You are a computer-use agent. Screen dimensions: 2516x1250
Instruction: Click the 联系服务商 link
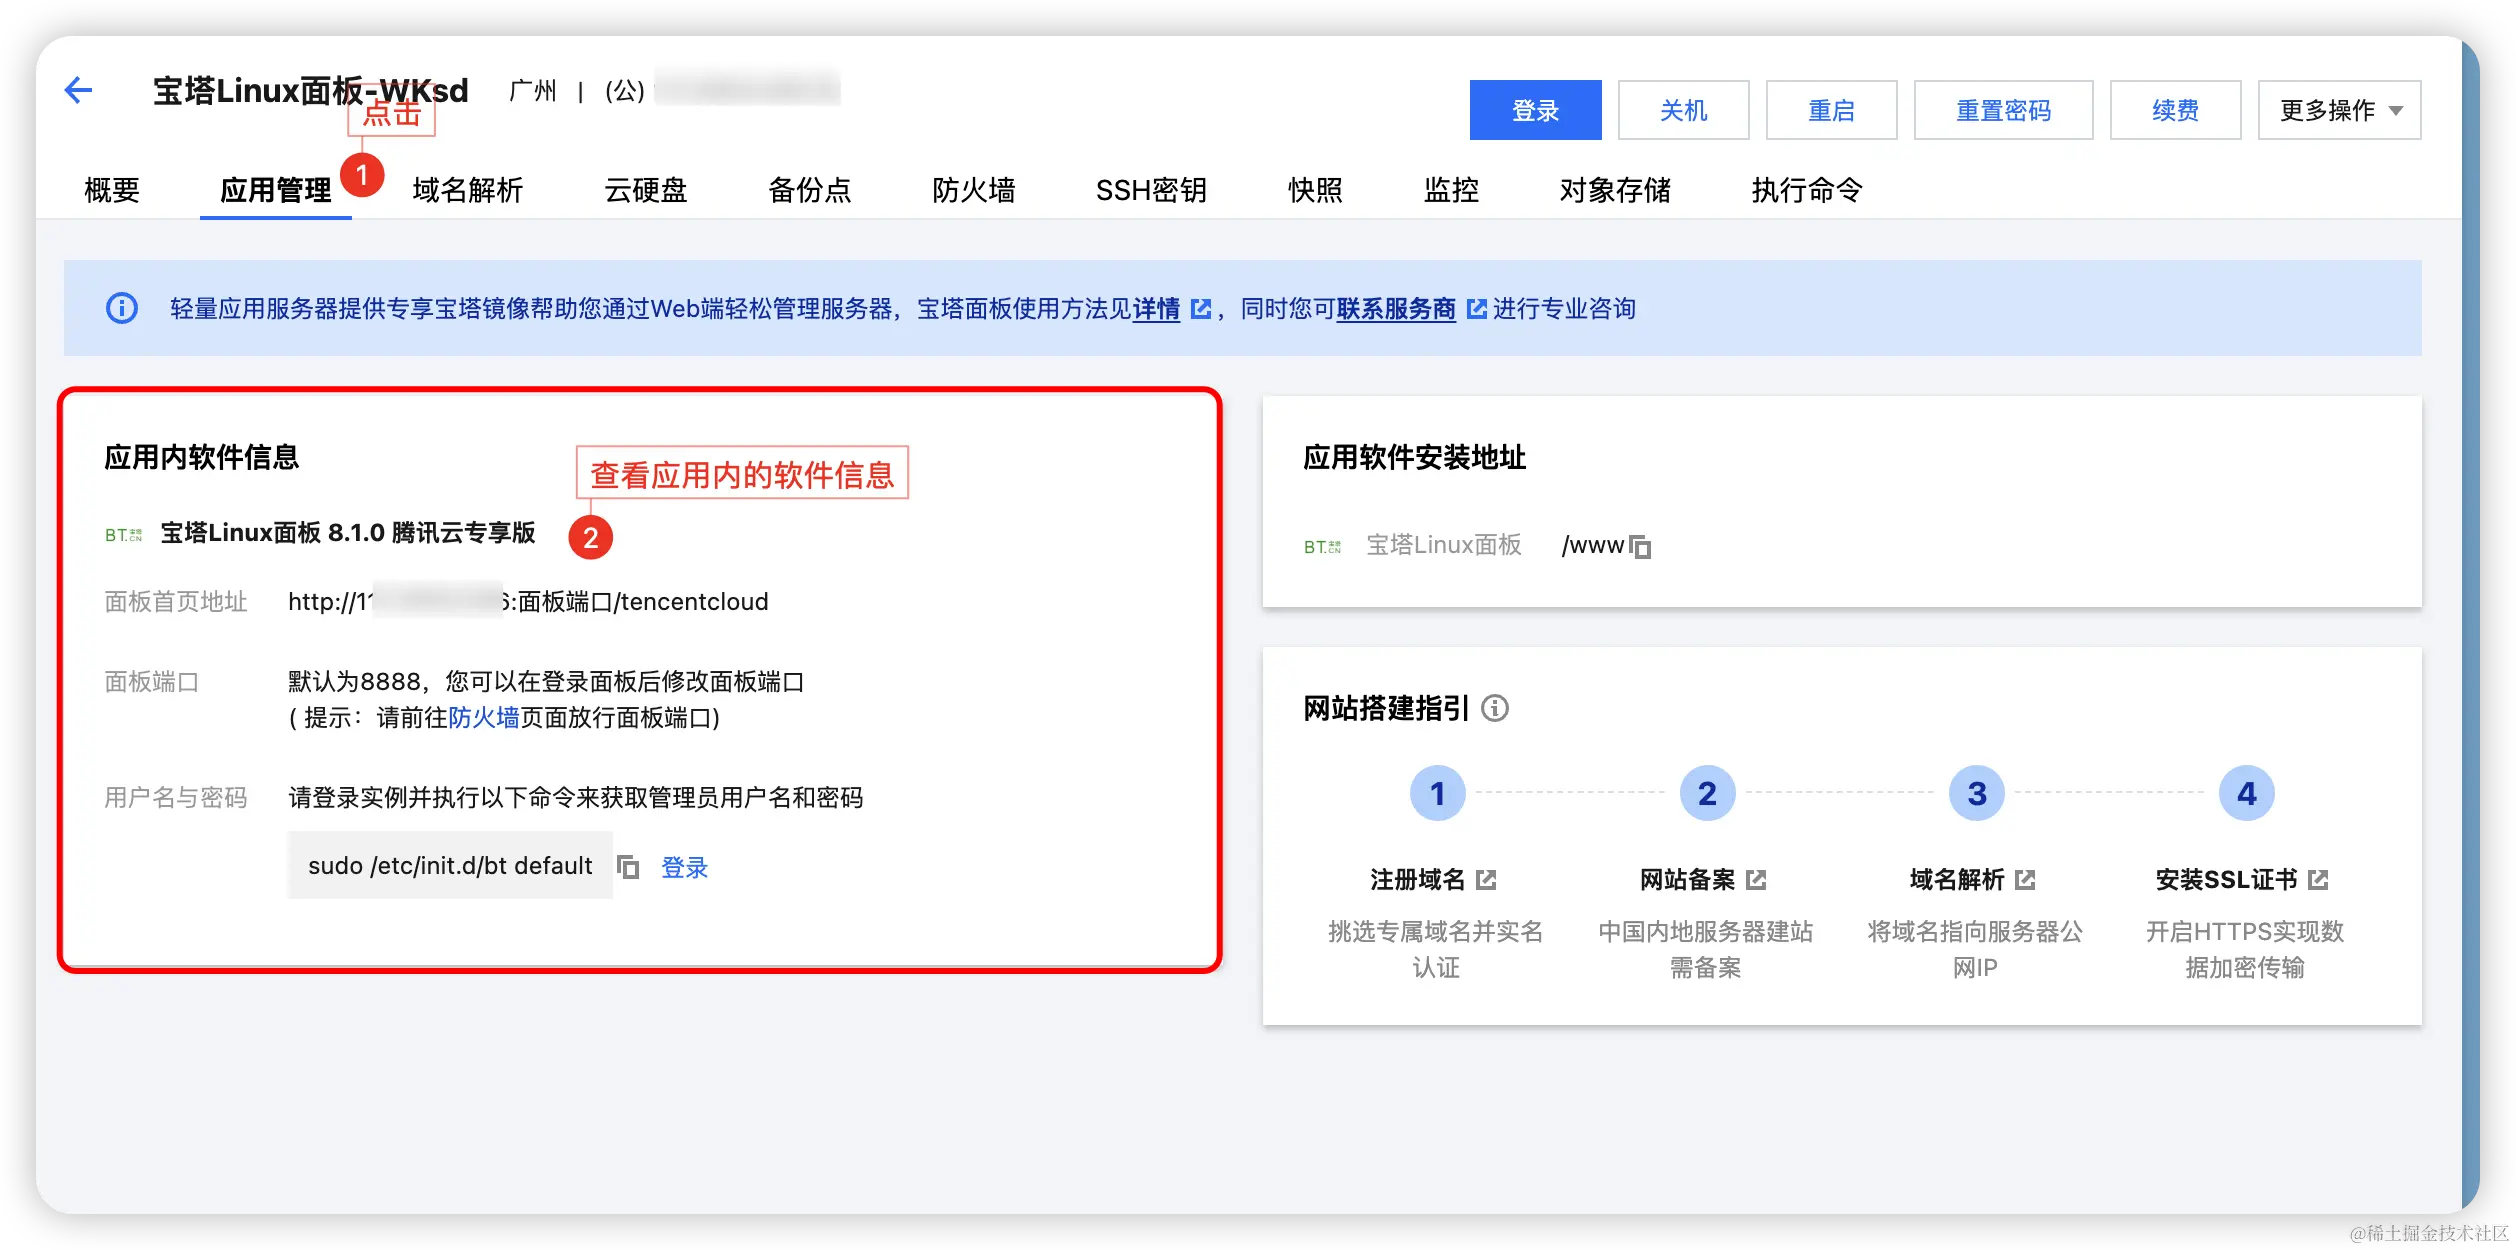tap(1396, 309)
